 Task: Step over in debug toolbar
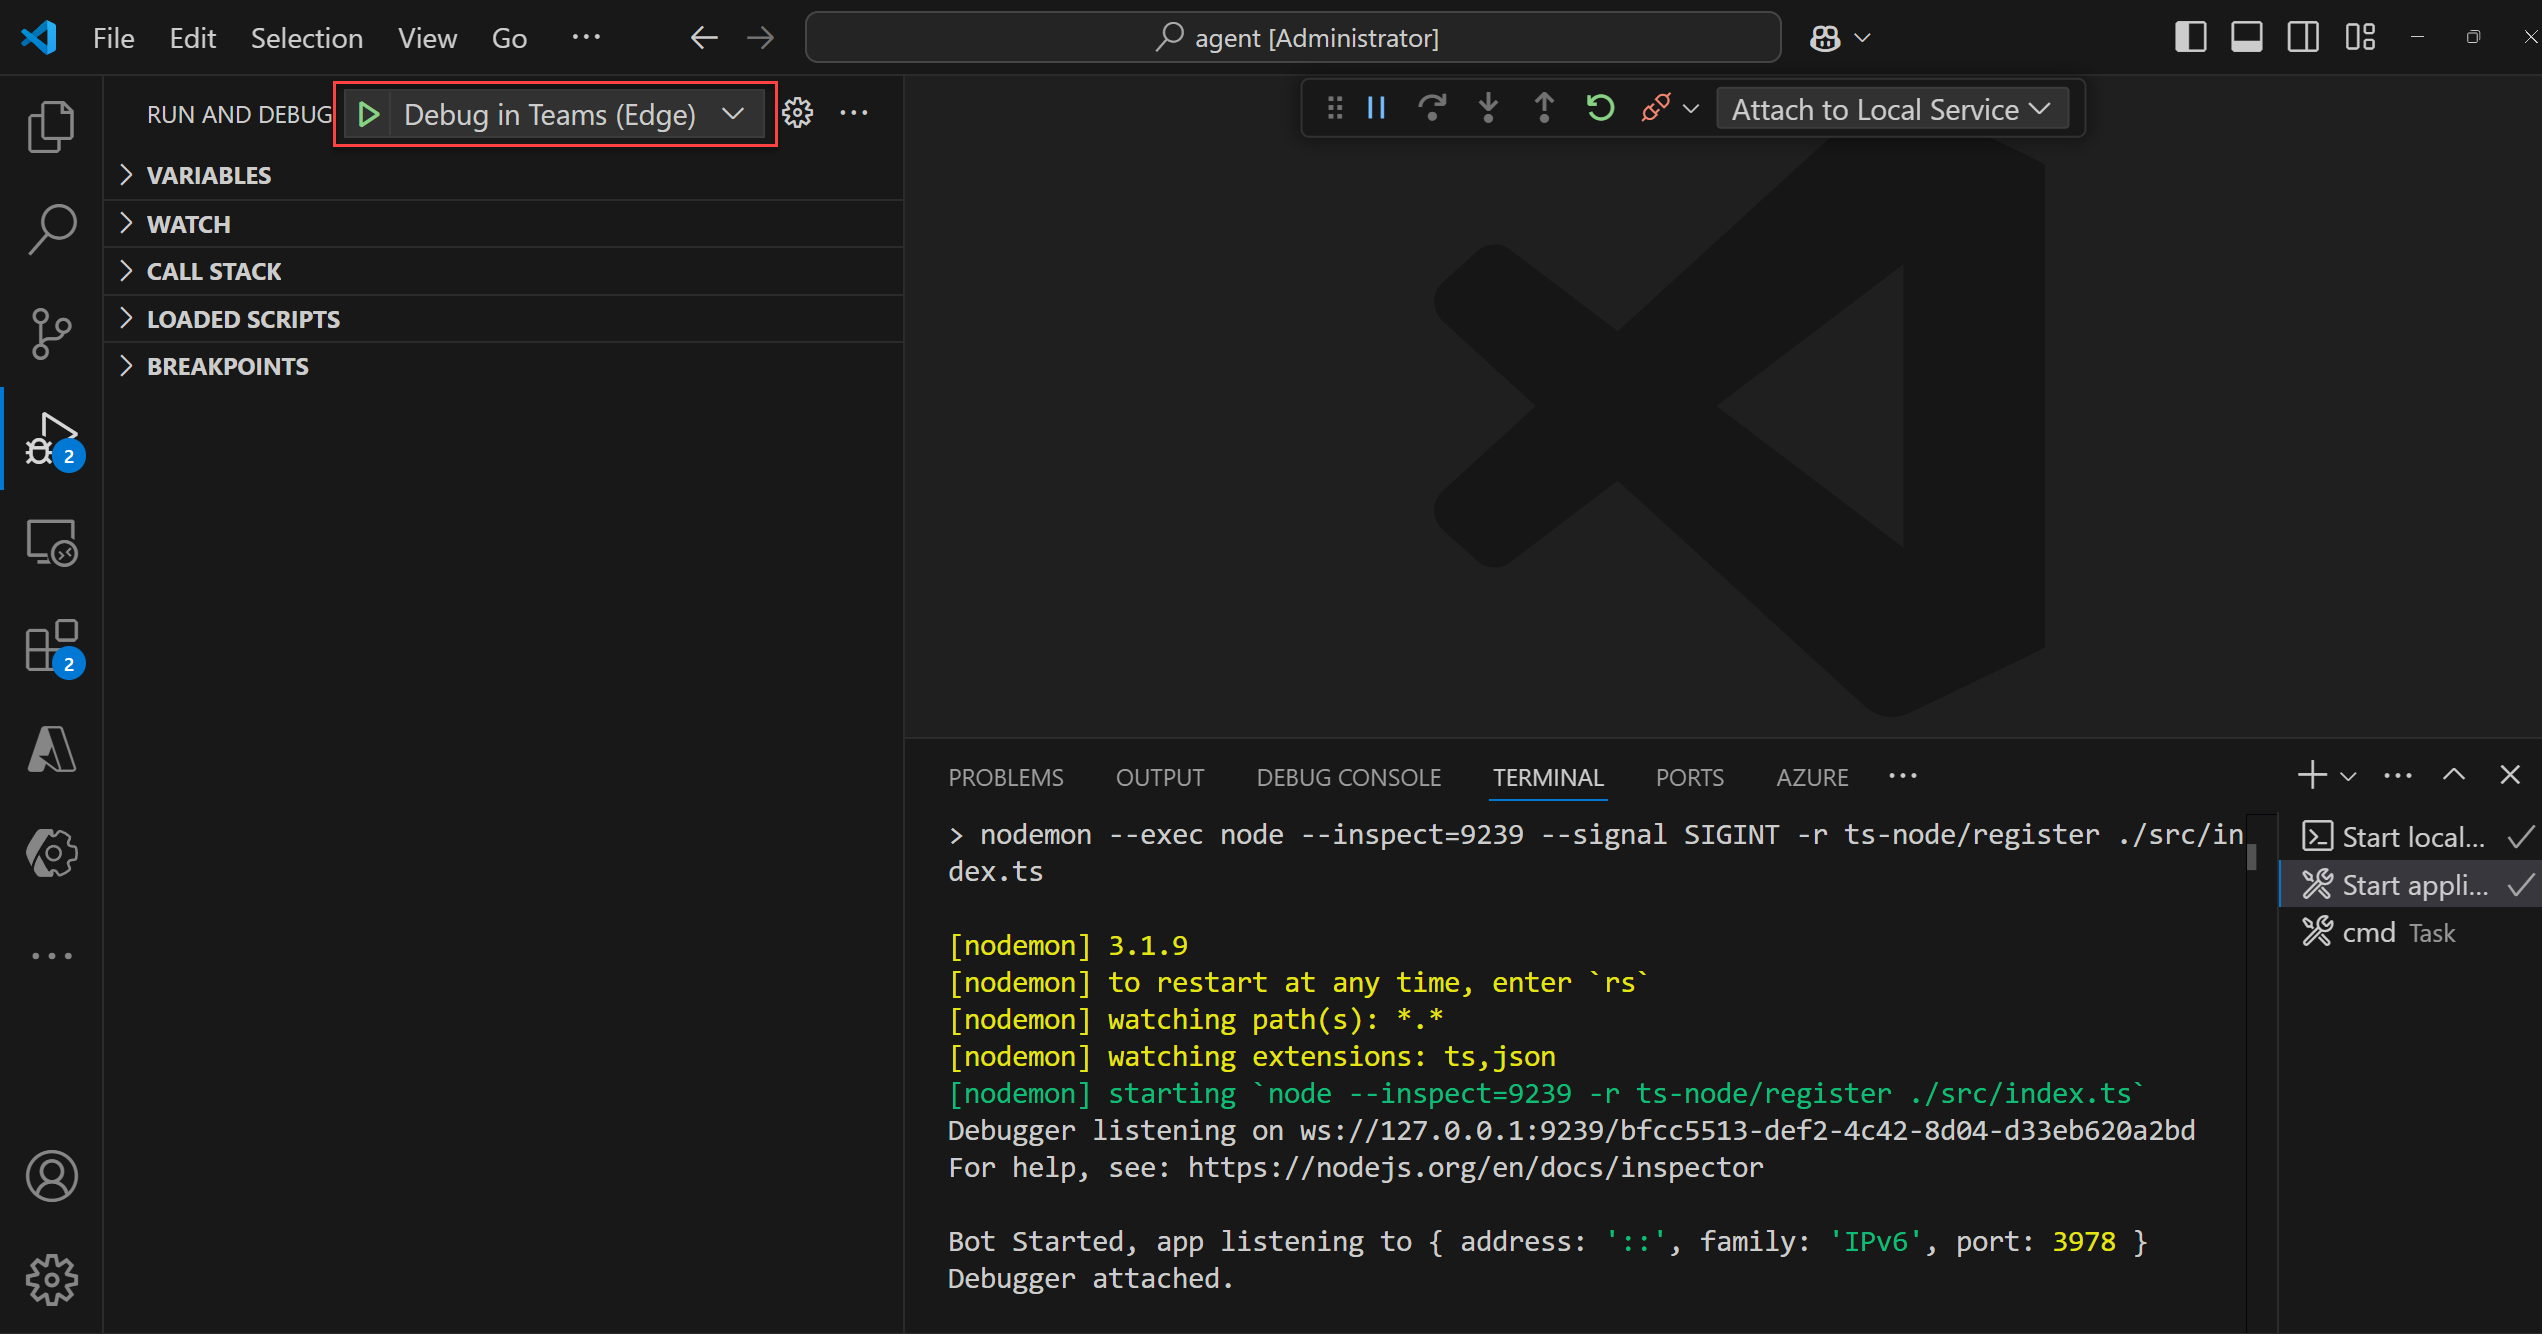click(x=1432, y=108)
